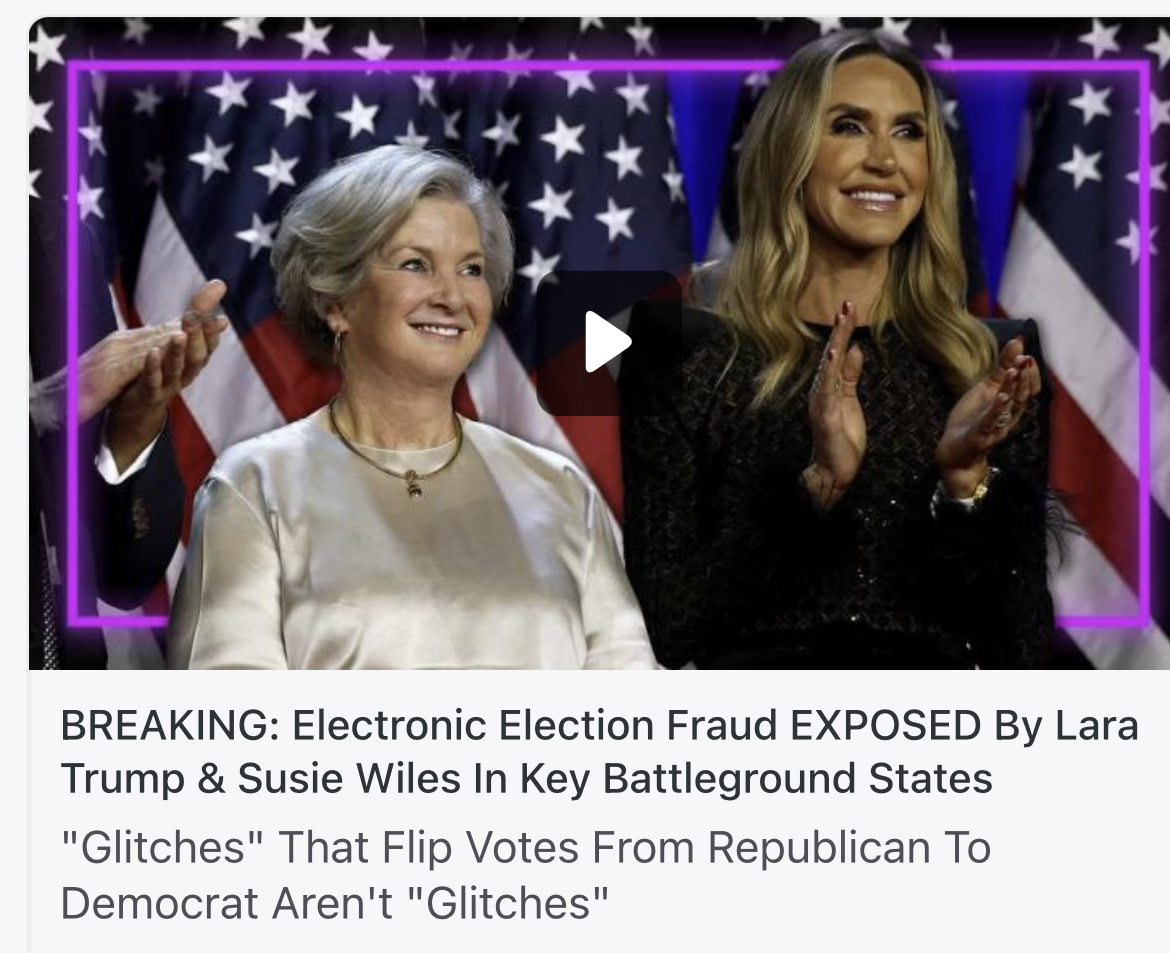The height and width of the screenshot is (953, 1170).
Task: Click the "Glitches" That Flip Votes subtitle
Action: click(x=525, y=875)
